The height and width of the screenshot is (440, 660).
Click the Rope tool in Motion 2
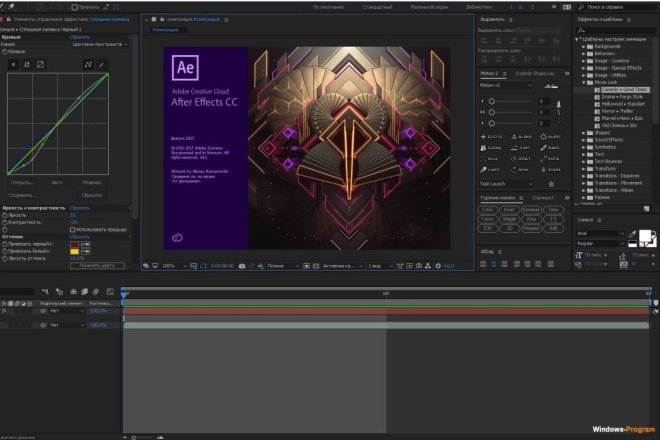click(550, 159)
